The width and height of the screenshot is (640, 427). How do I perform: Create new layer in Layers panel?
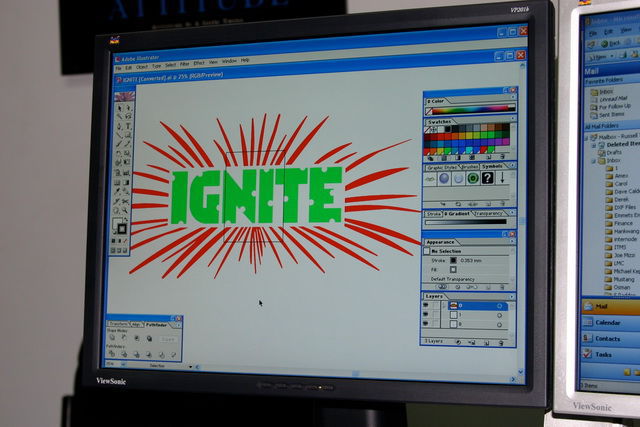487,343
